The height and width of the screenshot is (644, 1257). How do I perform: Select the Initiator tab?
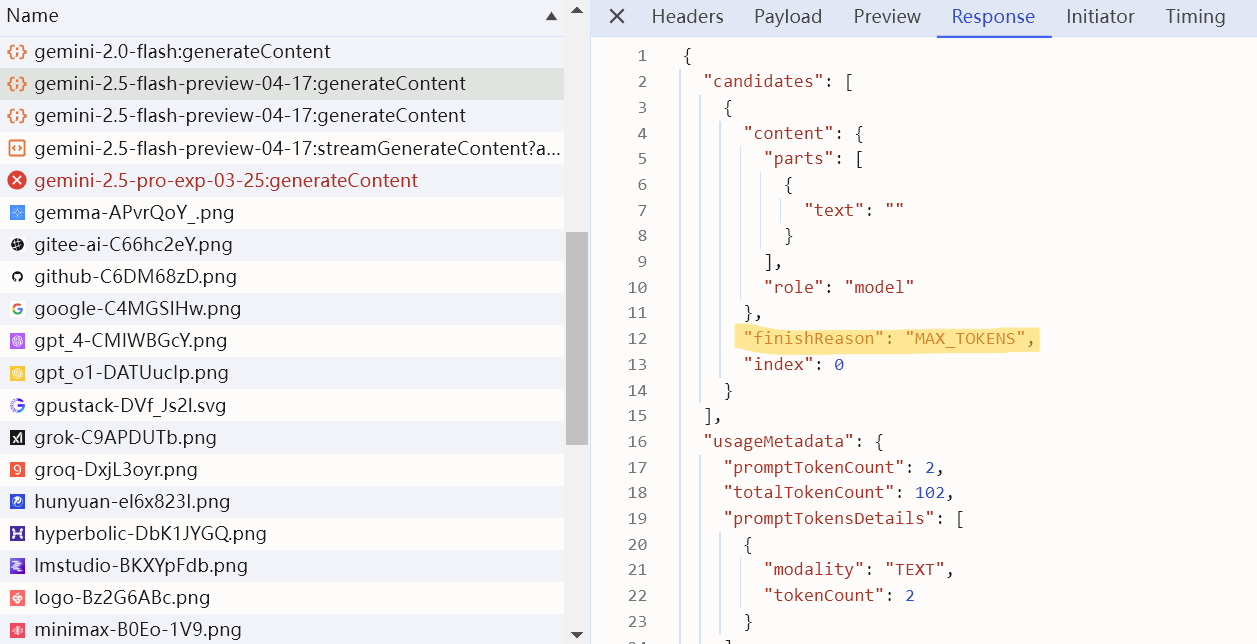1100,17
